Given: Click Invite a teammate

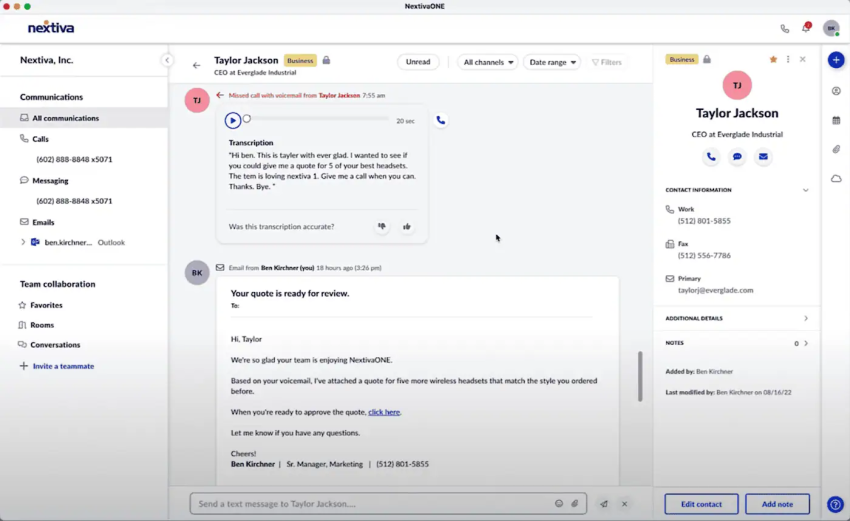Looking at the screenshot, I should click(x=63, y=366).
